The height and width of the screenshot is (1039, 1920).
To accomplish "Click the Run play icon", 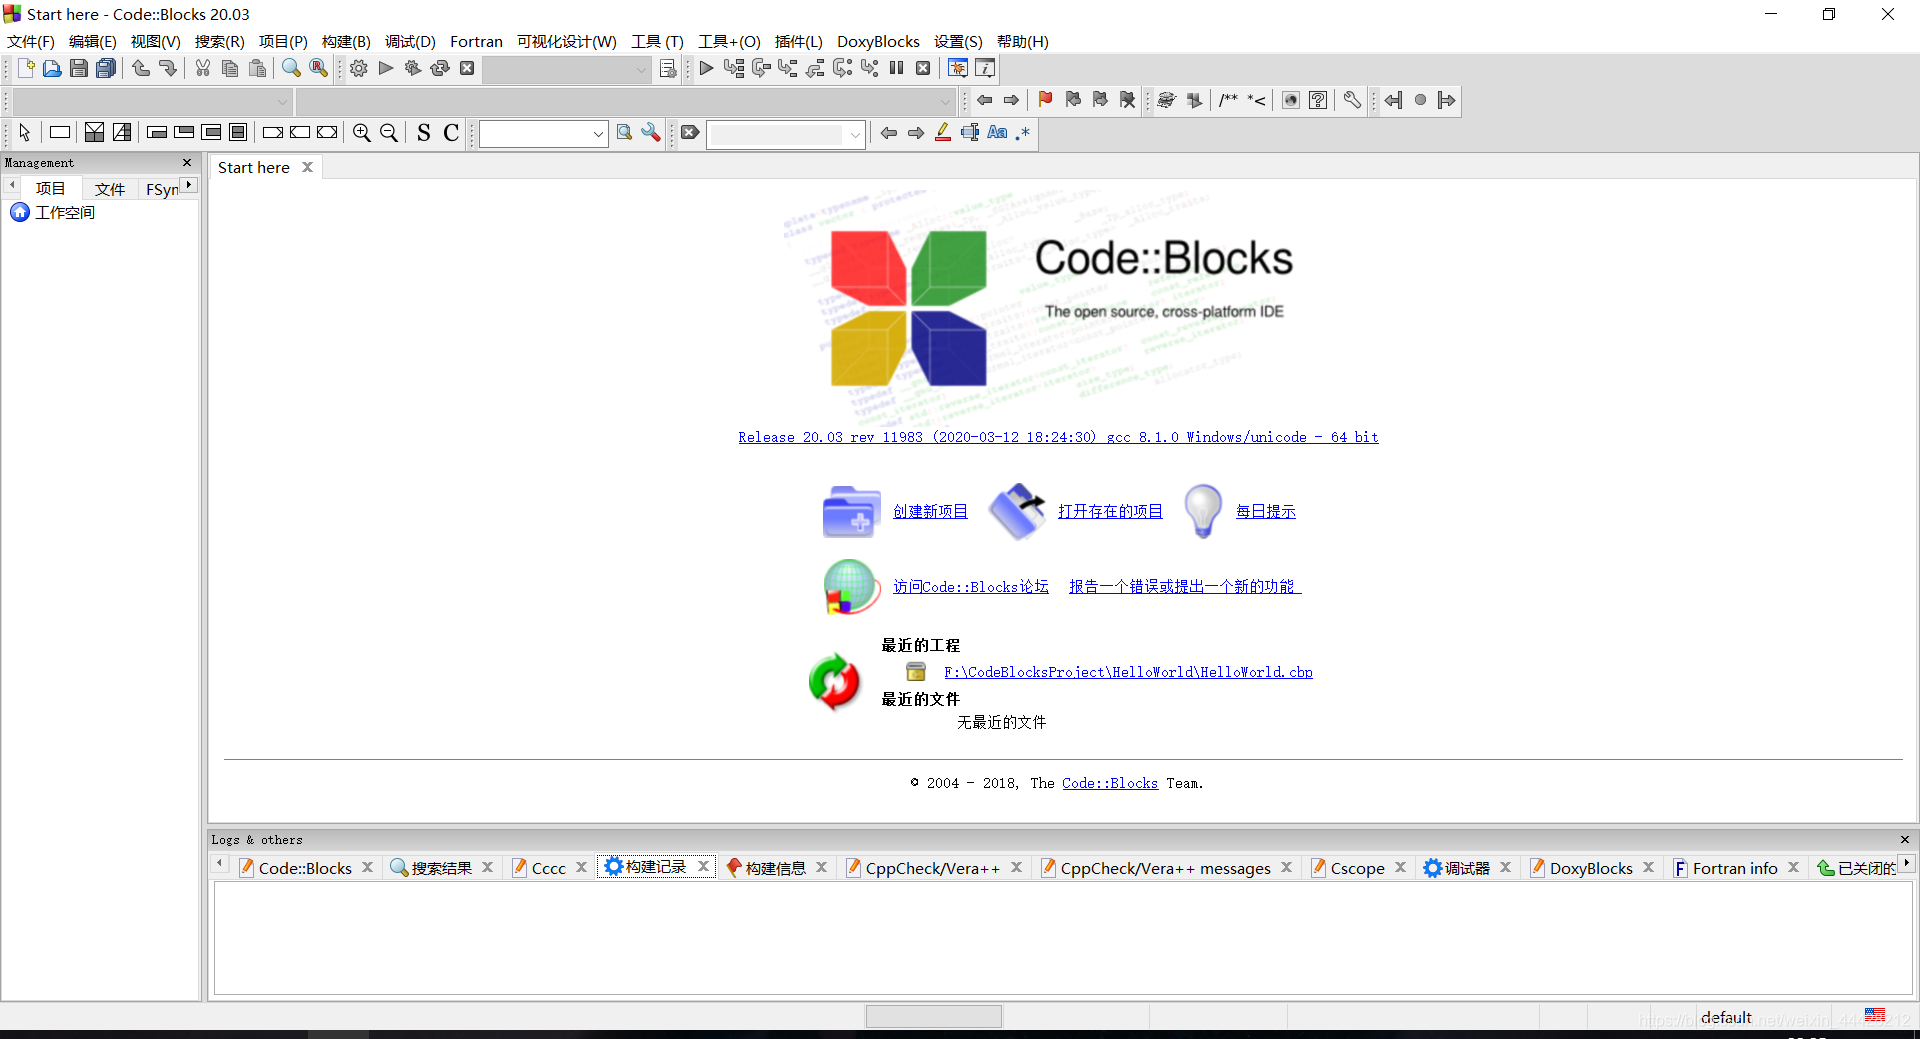I will click(x=386, y=68).
